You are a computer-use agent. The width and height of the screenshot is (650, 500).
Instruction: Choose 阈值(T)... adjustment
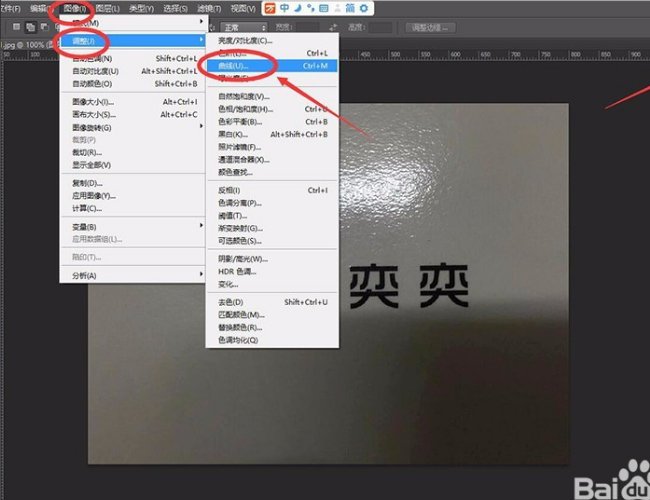coord(272,216)
